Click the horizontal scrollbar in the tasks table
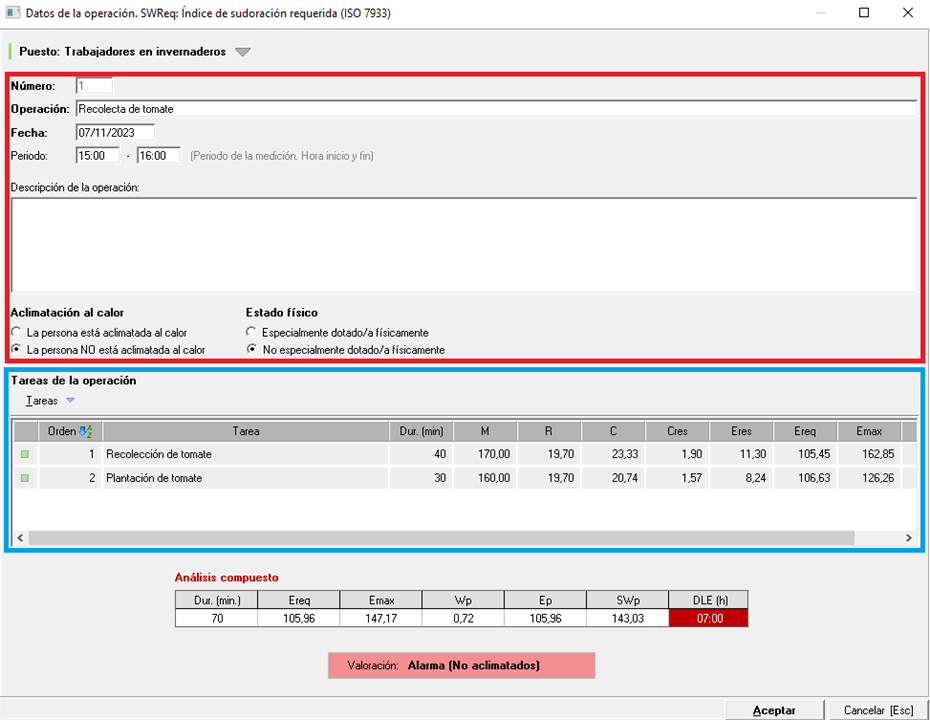 pos(440,538)
